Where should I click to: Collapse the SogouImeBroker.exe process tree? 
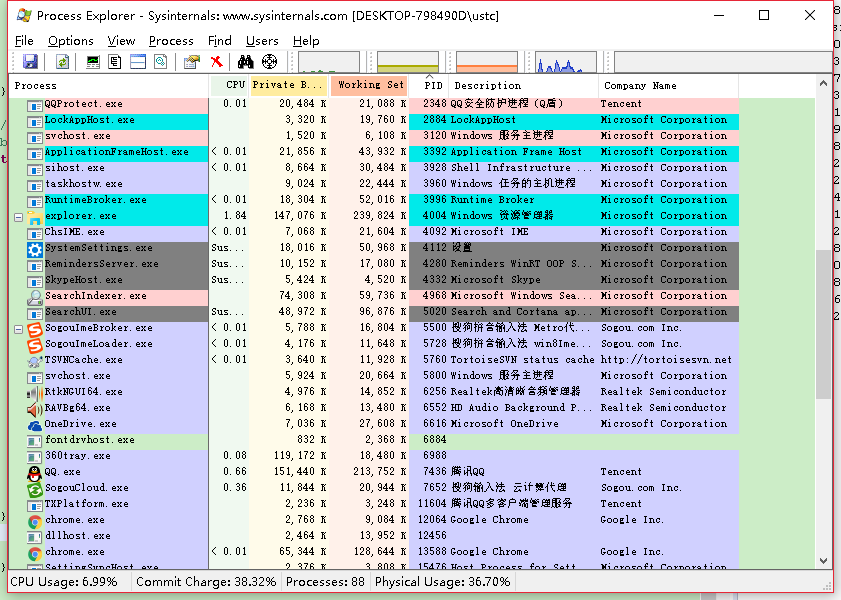(18, 329)
